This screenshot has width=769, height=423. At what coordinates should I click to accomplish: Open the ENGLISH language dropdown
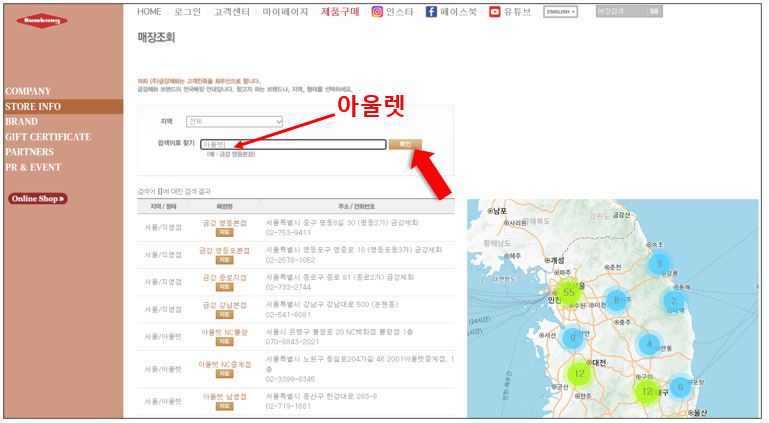pos(561,11)
